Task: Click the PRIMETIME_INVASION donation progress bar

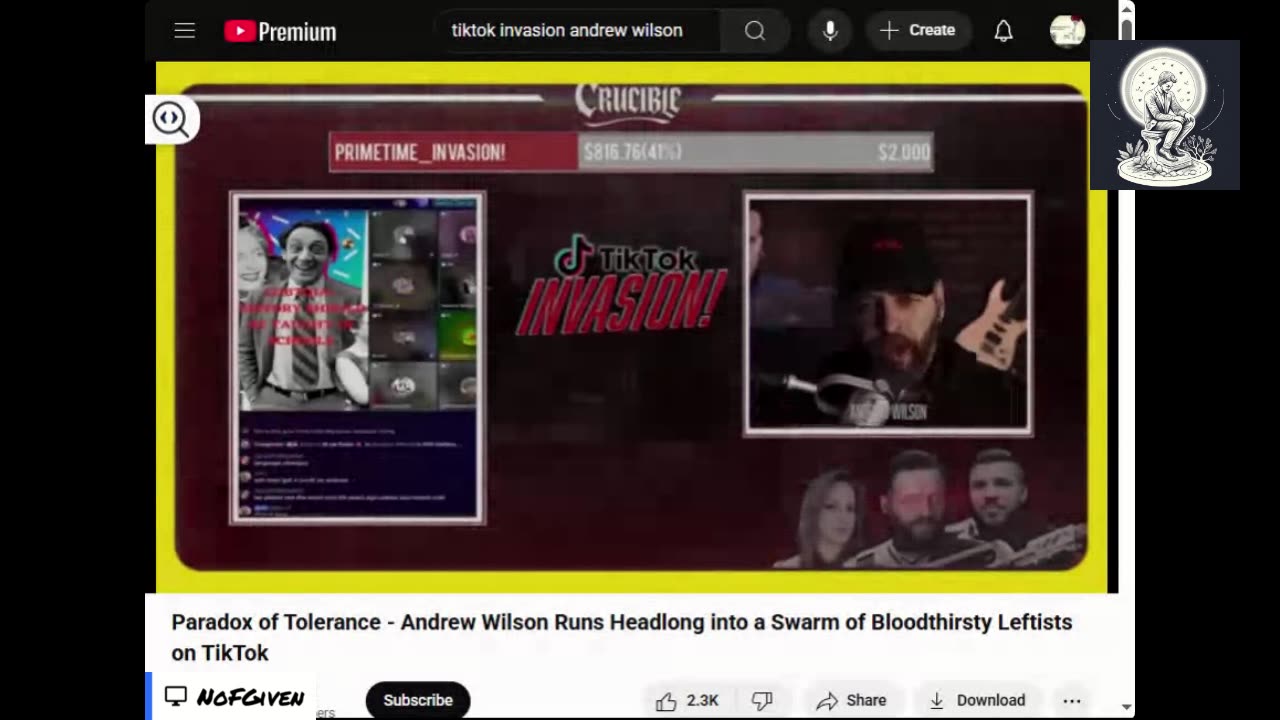Action: 631,152
